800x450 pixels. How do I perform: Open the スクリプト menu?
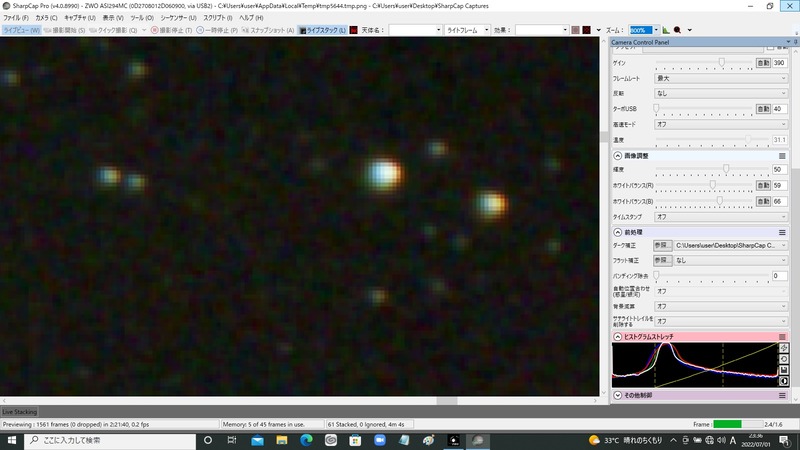[x=218, y=18]
